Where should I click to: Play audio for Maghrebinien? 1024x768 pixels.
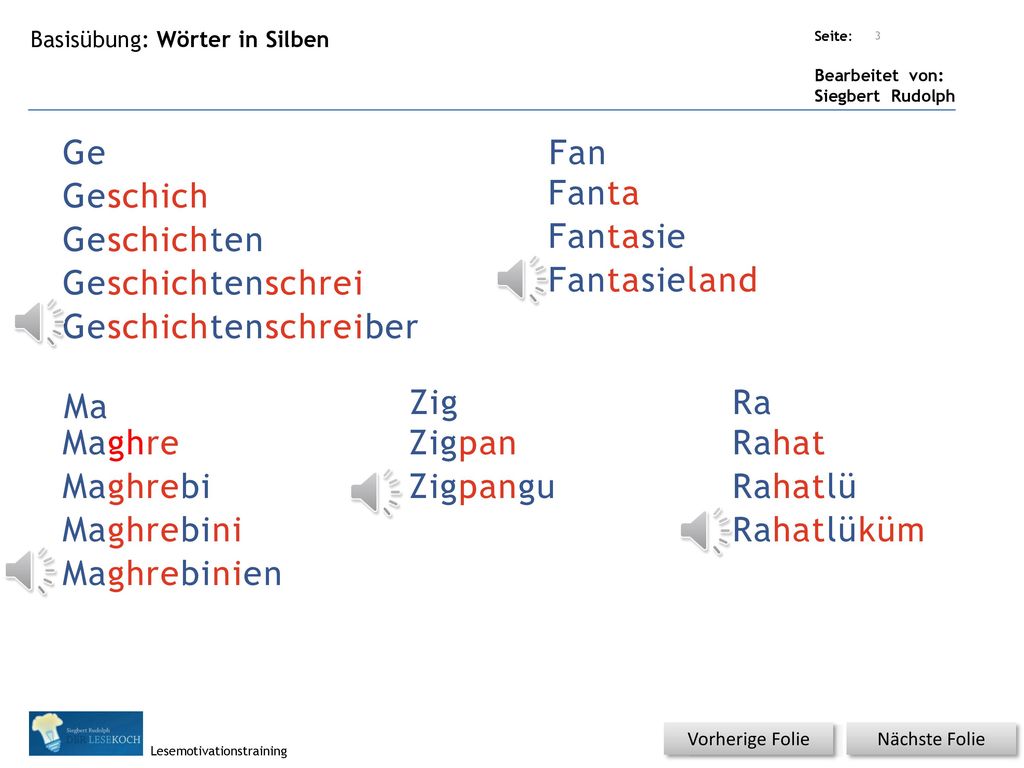coord(30,571)
